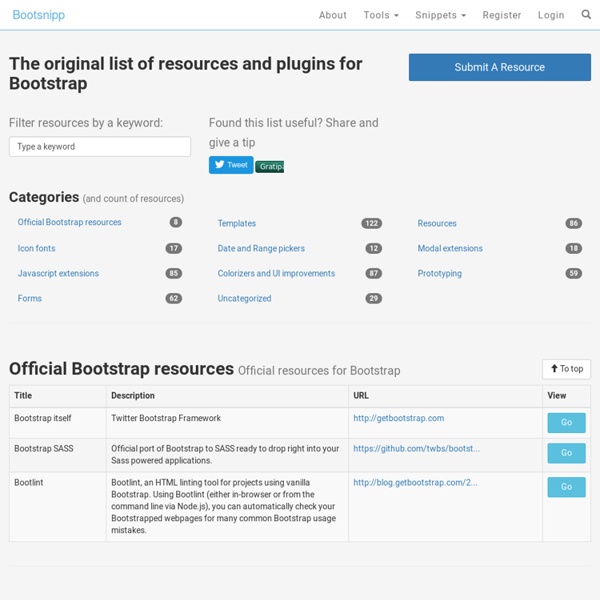This screenshot has width=600, height=600.
Task: Go to the Forms category
Action: coord(29,298)
